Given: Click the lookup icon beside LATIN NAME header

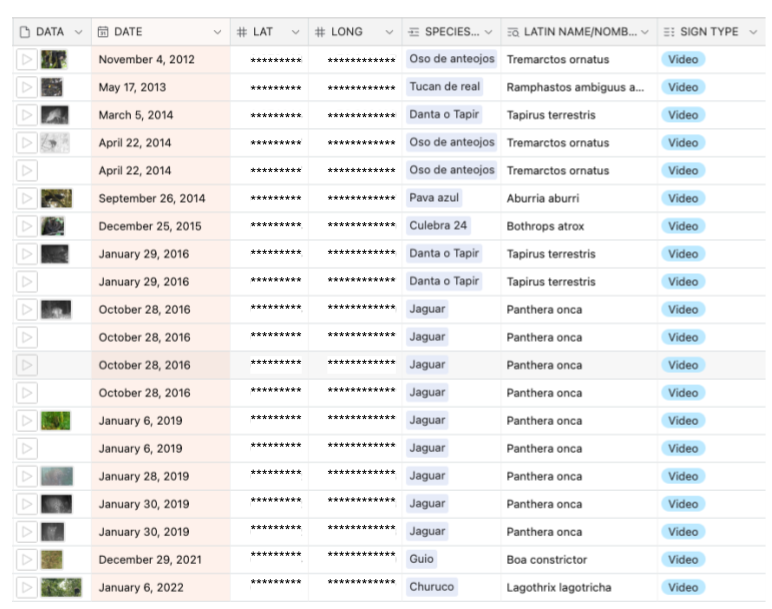Looking at the screenshot, I should coord(513,32).
